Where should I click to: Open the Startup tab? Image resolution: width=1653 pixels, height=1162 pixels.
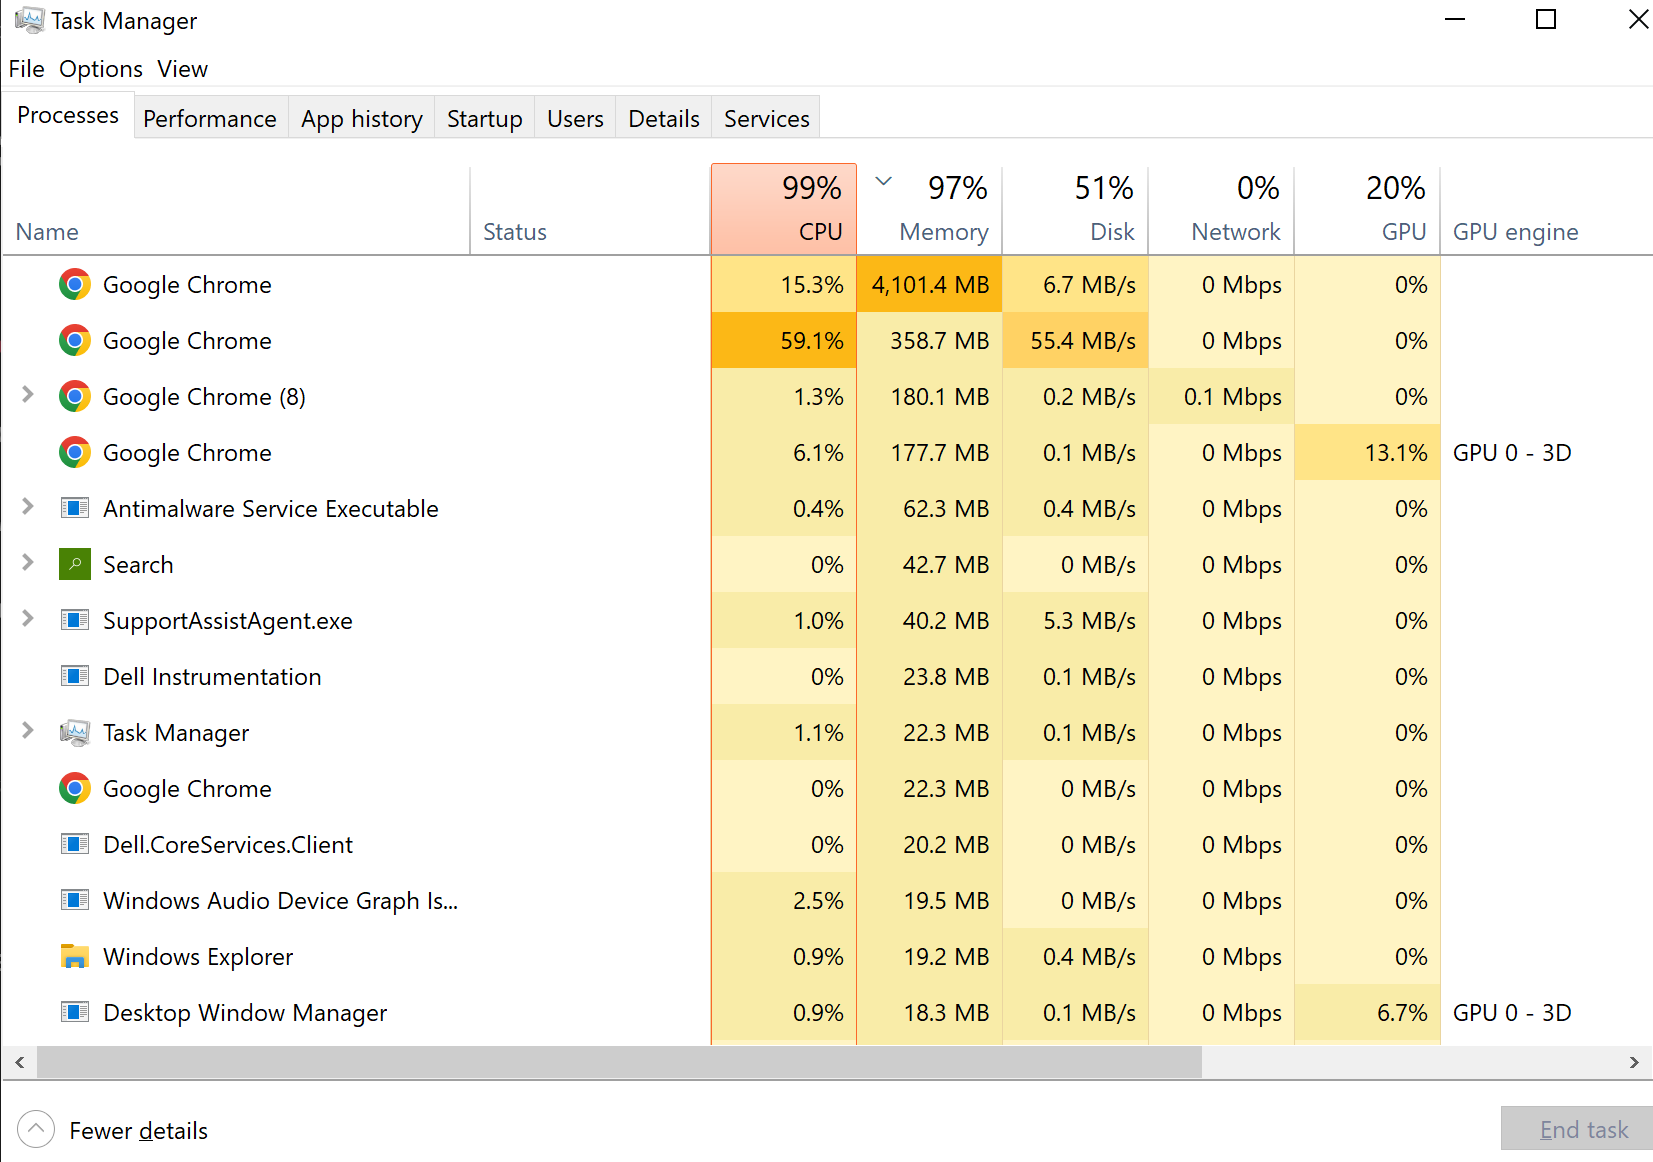click(x=485, y=118)
